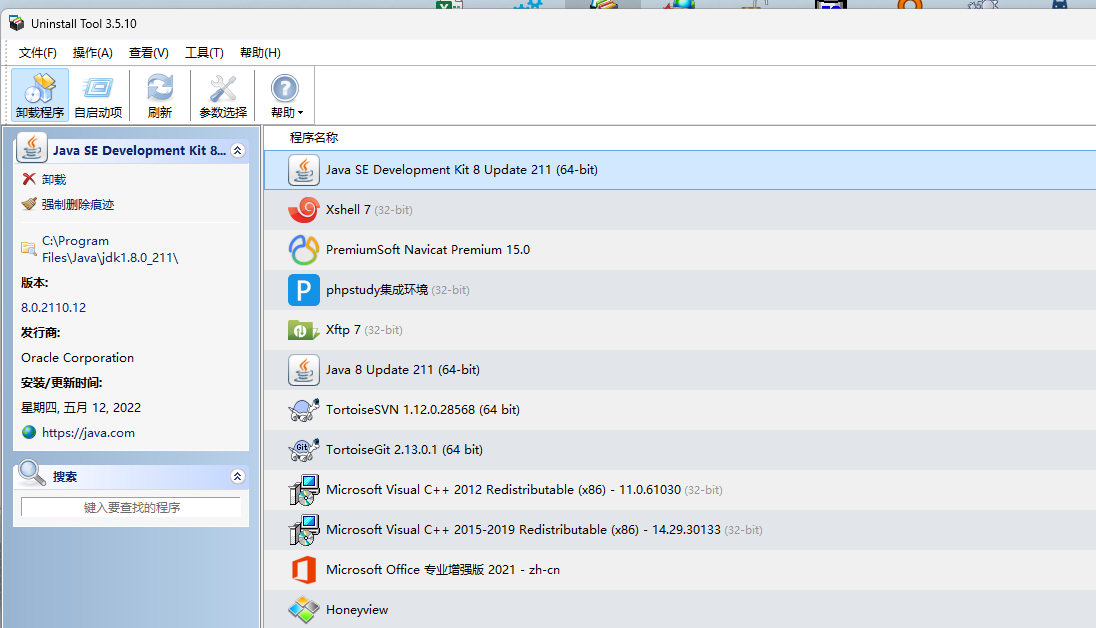Click the 程序名称 column header
This screenshot has height=628, width=1096.
point(314,137)
